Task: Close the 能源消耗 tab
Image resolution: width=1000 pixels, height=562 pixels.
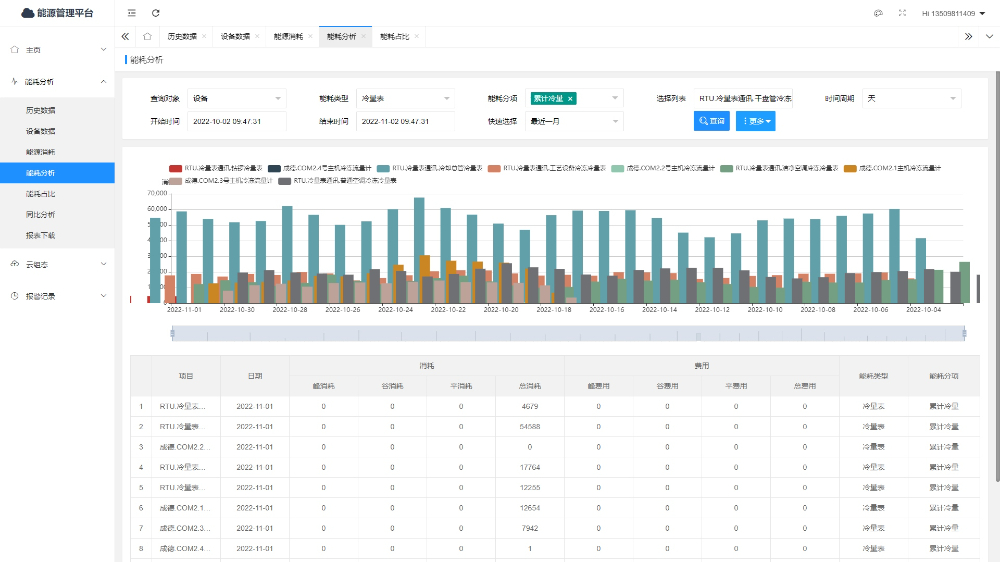Action: (x=310, y=36)
